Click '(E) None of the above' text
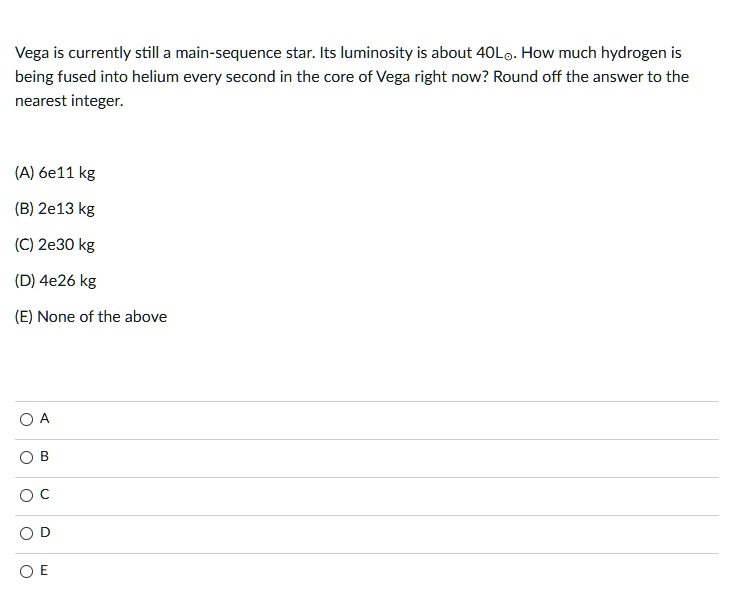 [91, 317]
